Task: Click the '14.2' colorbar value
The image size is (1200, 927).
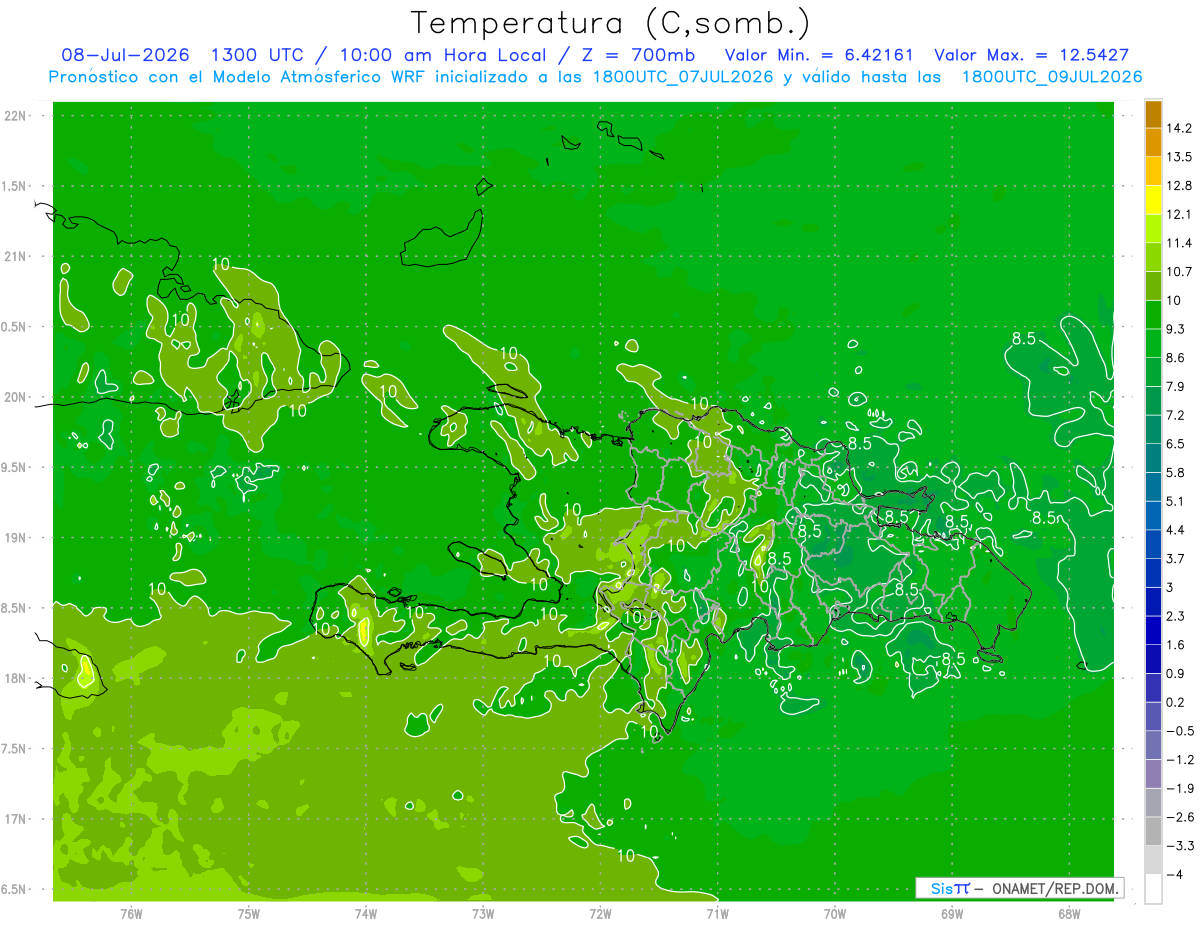Action: pyautogui.click(x=1179, y=128)
